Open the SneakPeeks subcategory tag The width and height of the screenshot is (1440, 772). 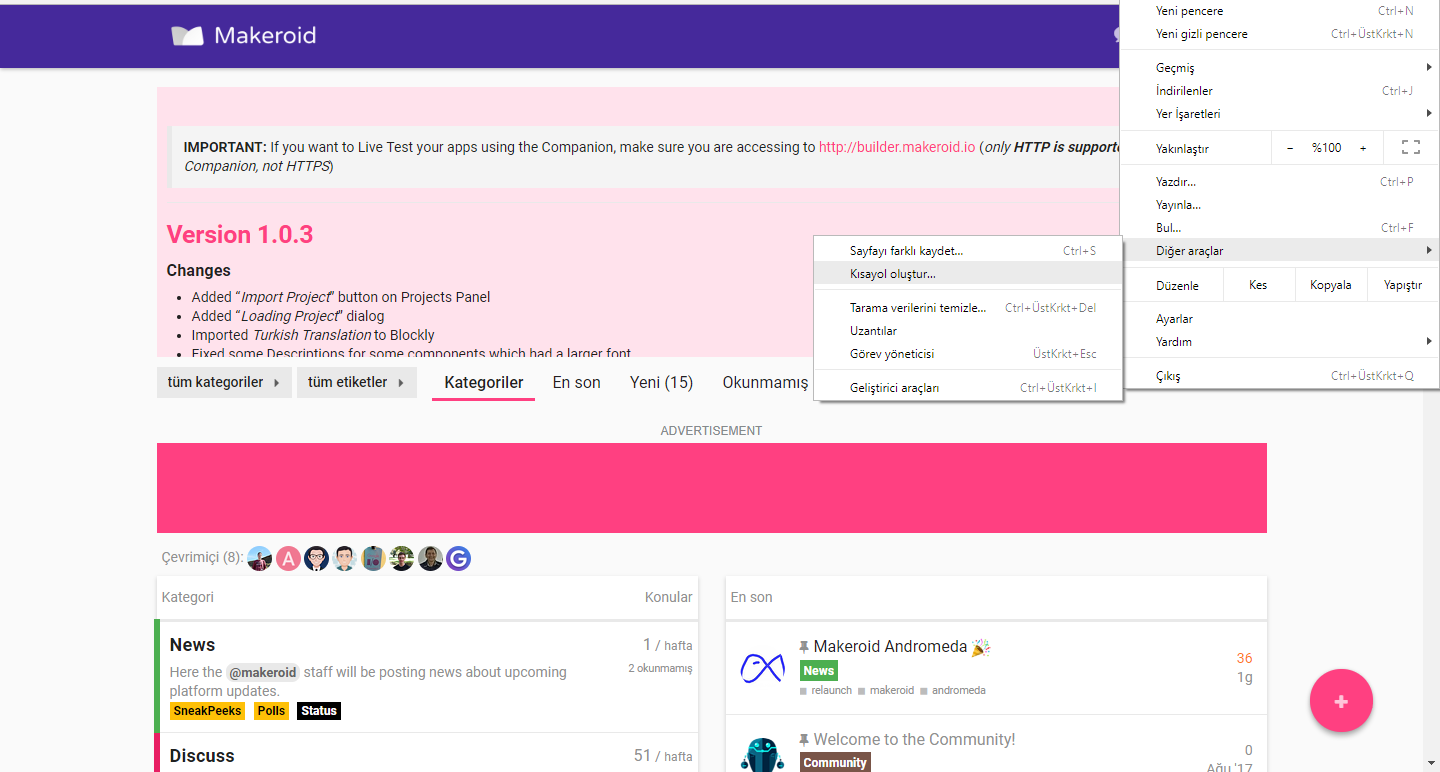pos(208,711)
